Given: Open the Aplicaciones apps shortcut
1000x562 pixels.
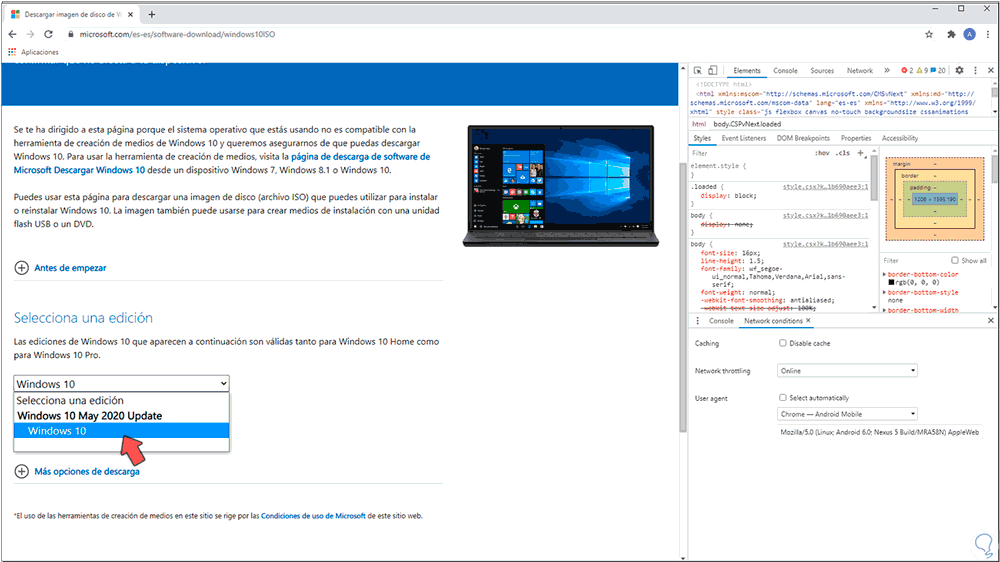Looking at the screenshot, I should pyautogui.click(x=33, y=52).
